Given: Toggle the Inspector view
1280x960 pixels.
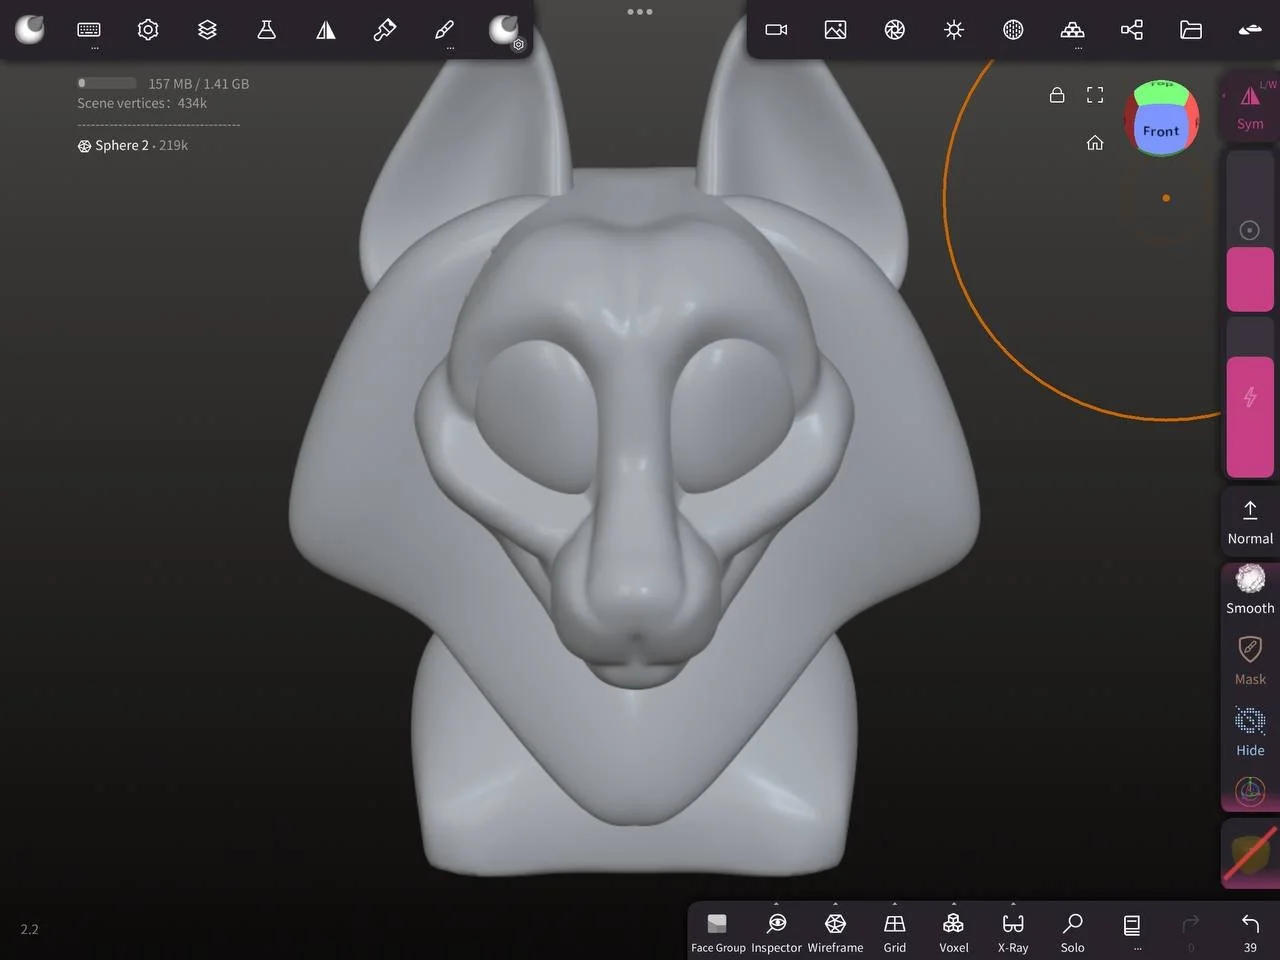Looking at the screenshot, I should (777, 931).
